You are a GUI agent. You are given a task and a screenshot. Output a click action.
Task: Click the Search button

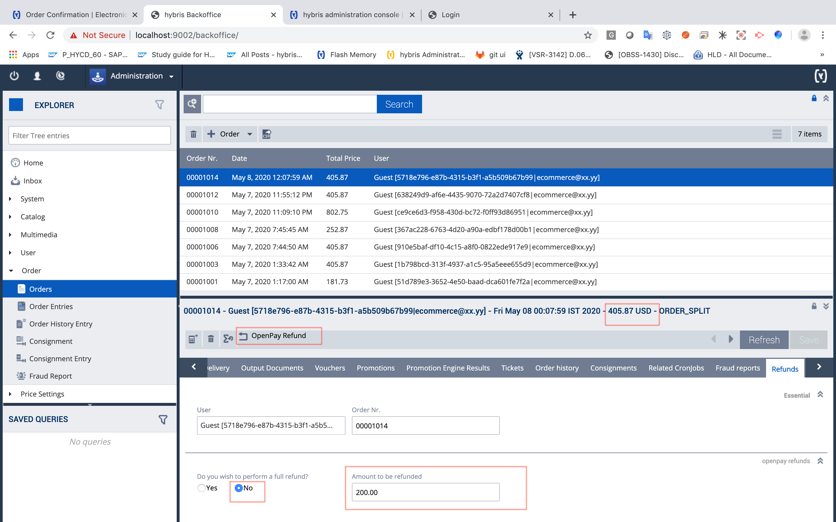[x=399, y=104]
